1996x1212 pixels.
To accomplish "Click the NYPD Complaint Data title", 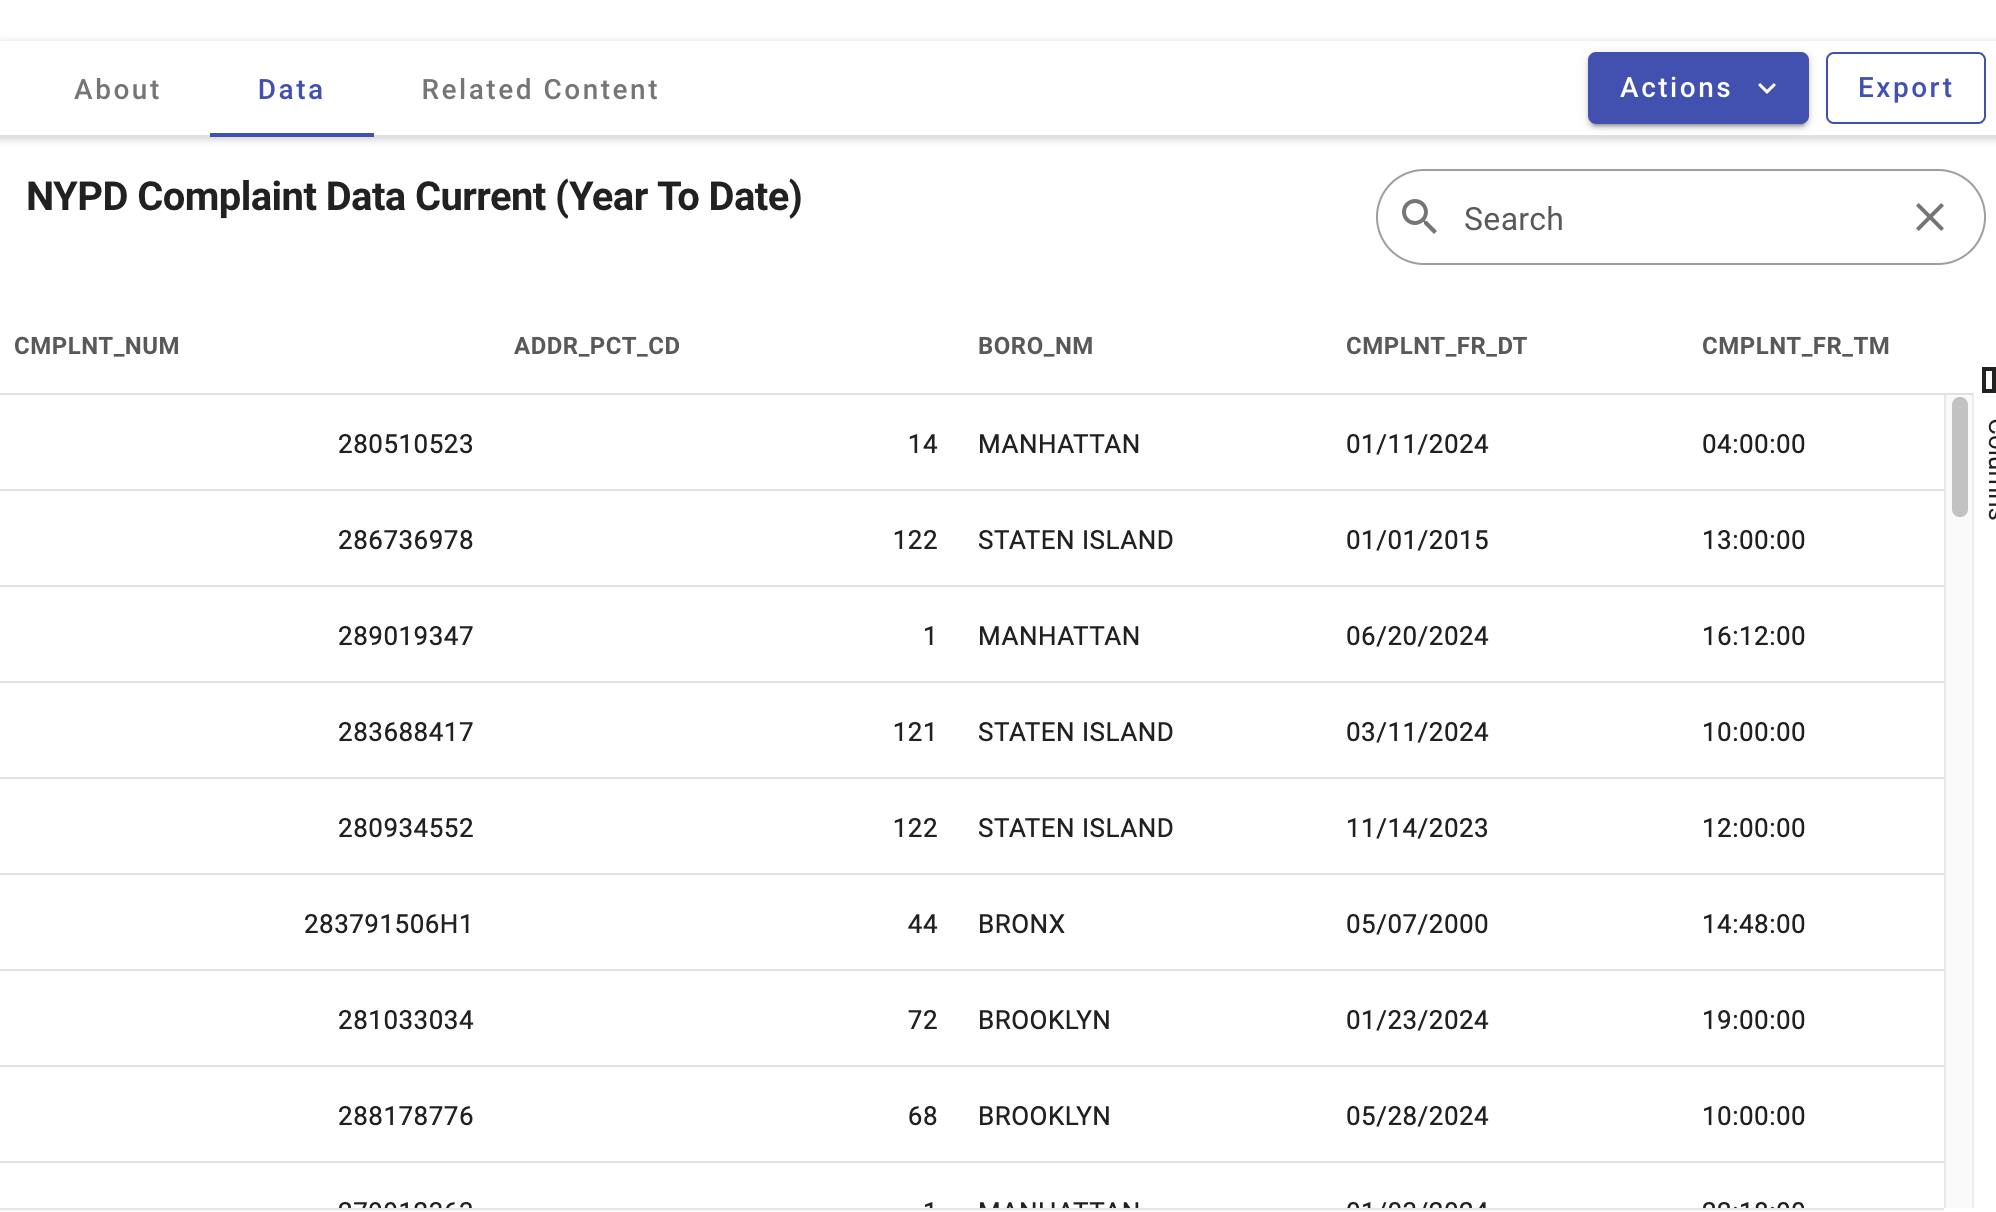I will (x=414, y=197).
